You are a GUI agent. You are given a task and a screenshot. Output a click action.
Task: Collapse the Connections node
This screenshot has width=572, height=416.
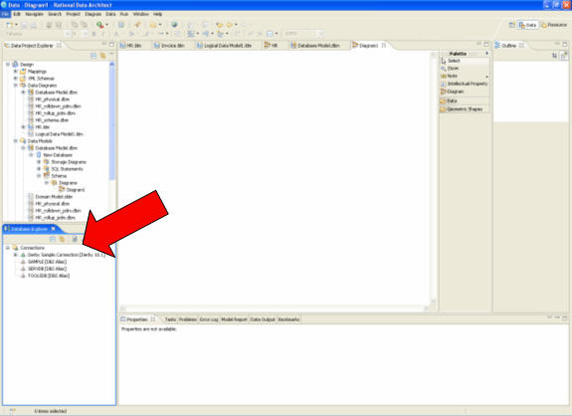click(x=8, y=247)
